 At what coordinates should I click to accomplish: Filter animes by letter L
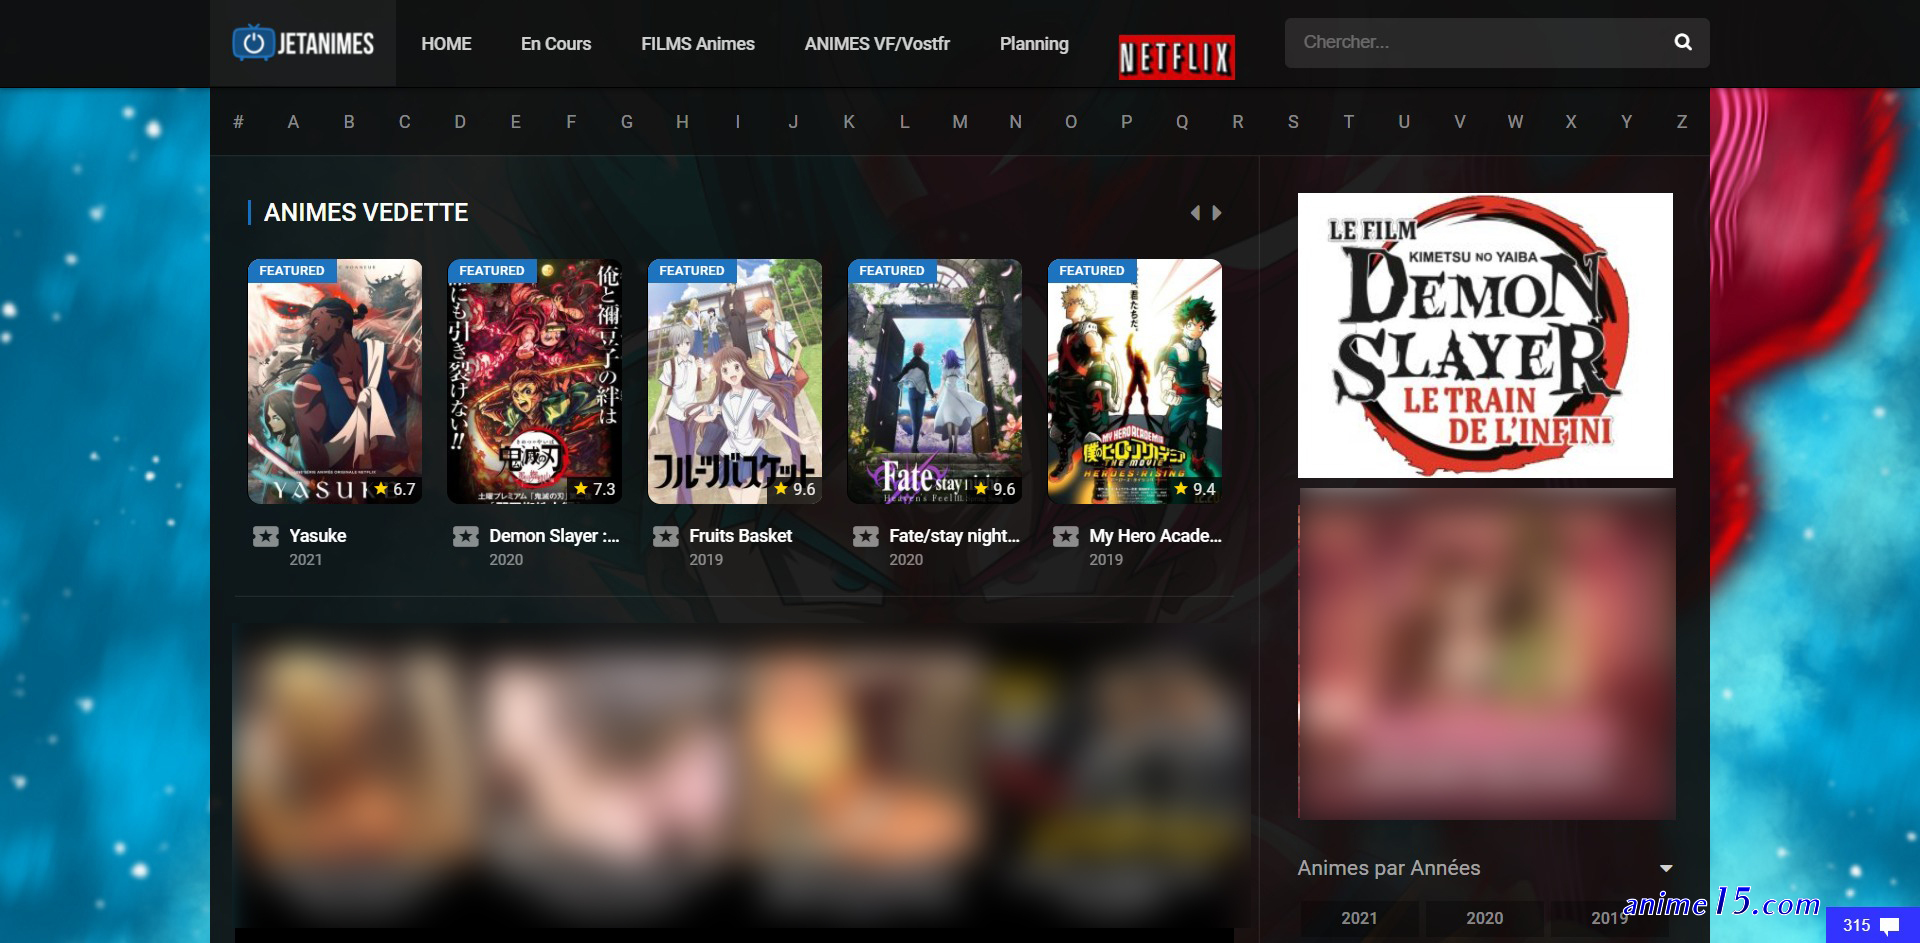coord(904,122)
